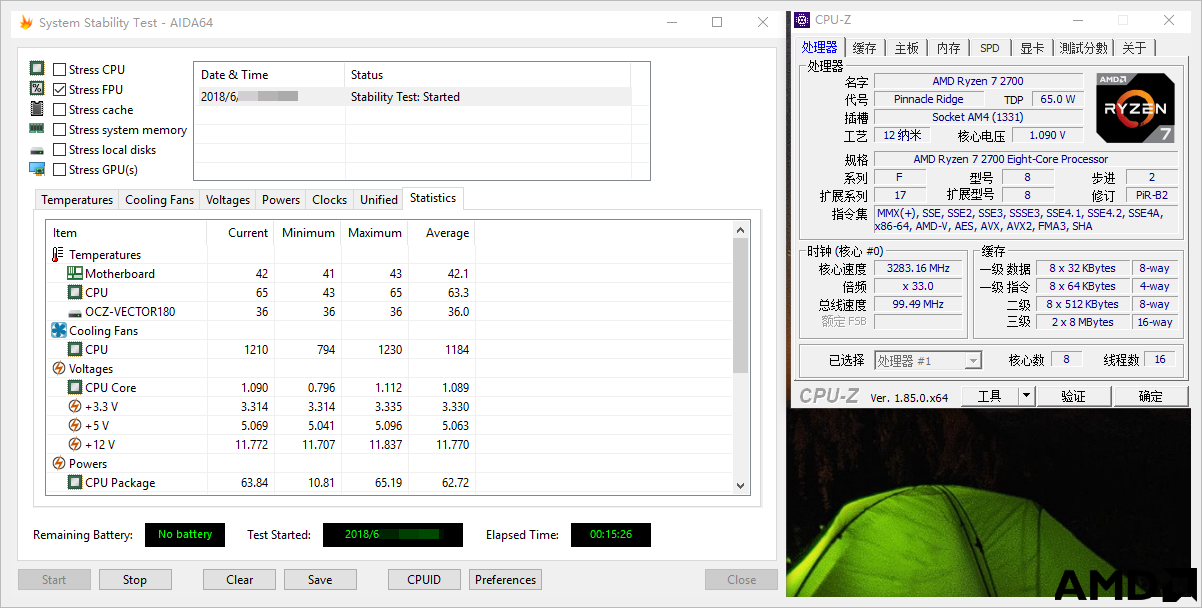Click the CPU icon under Temperatures
This screenshot has width=1202, height=608.
point(75,293)
